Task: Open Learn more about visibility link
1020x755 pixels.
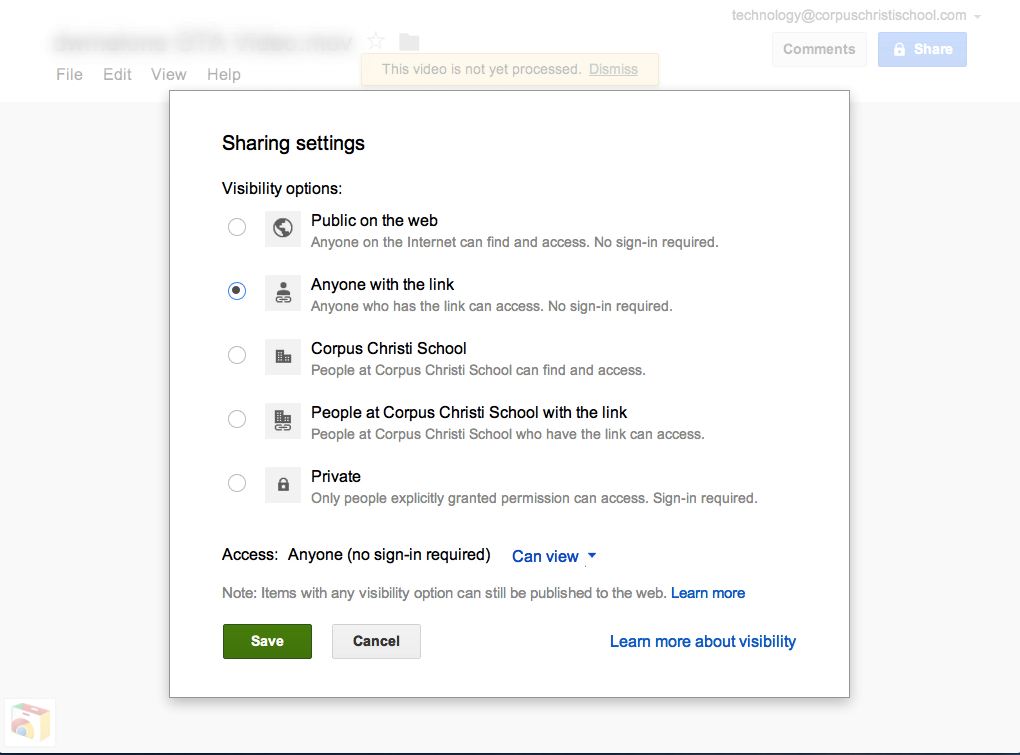Action: 702,641
